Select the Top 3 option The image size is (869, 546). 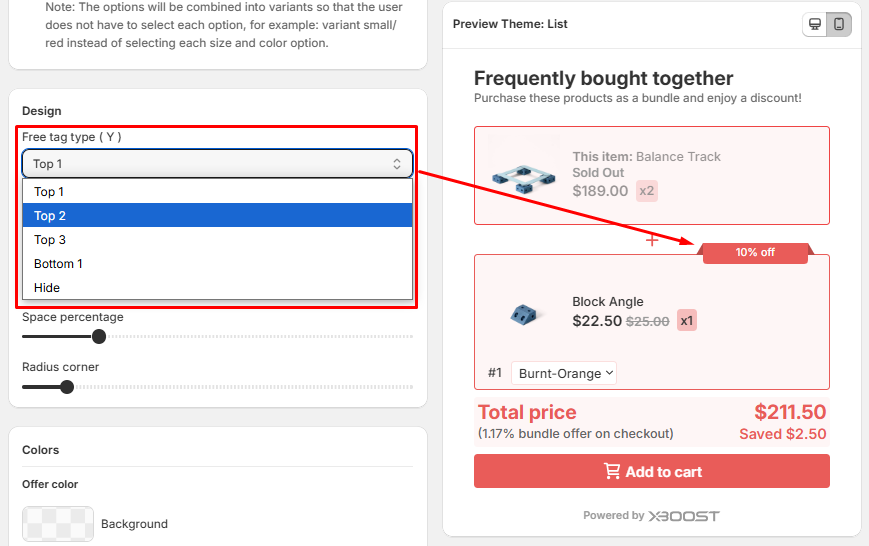click(x=50, y=240)
